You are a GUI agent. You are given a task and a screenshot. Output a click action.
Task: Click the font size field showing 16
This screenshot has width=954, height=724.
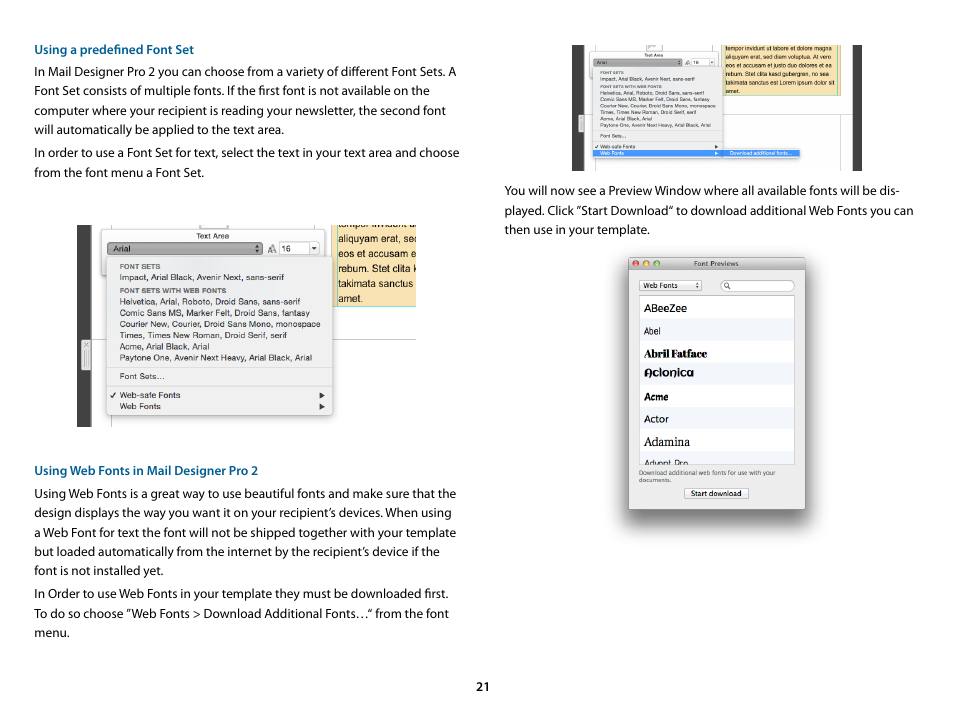(293, 248)
